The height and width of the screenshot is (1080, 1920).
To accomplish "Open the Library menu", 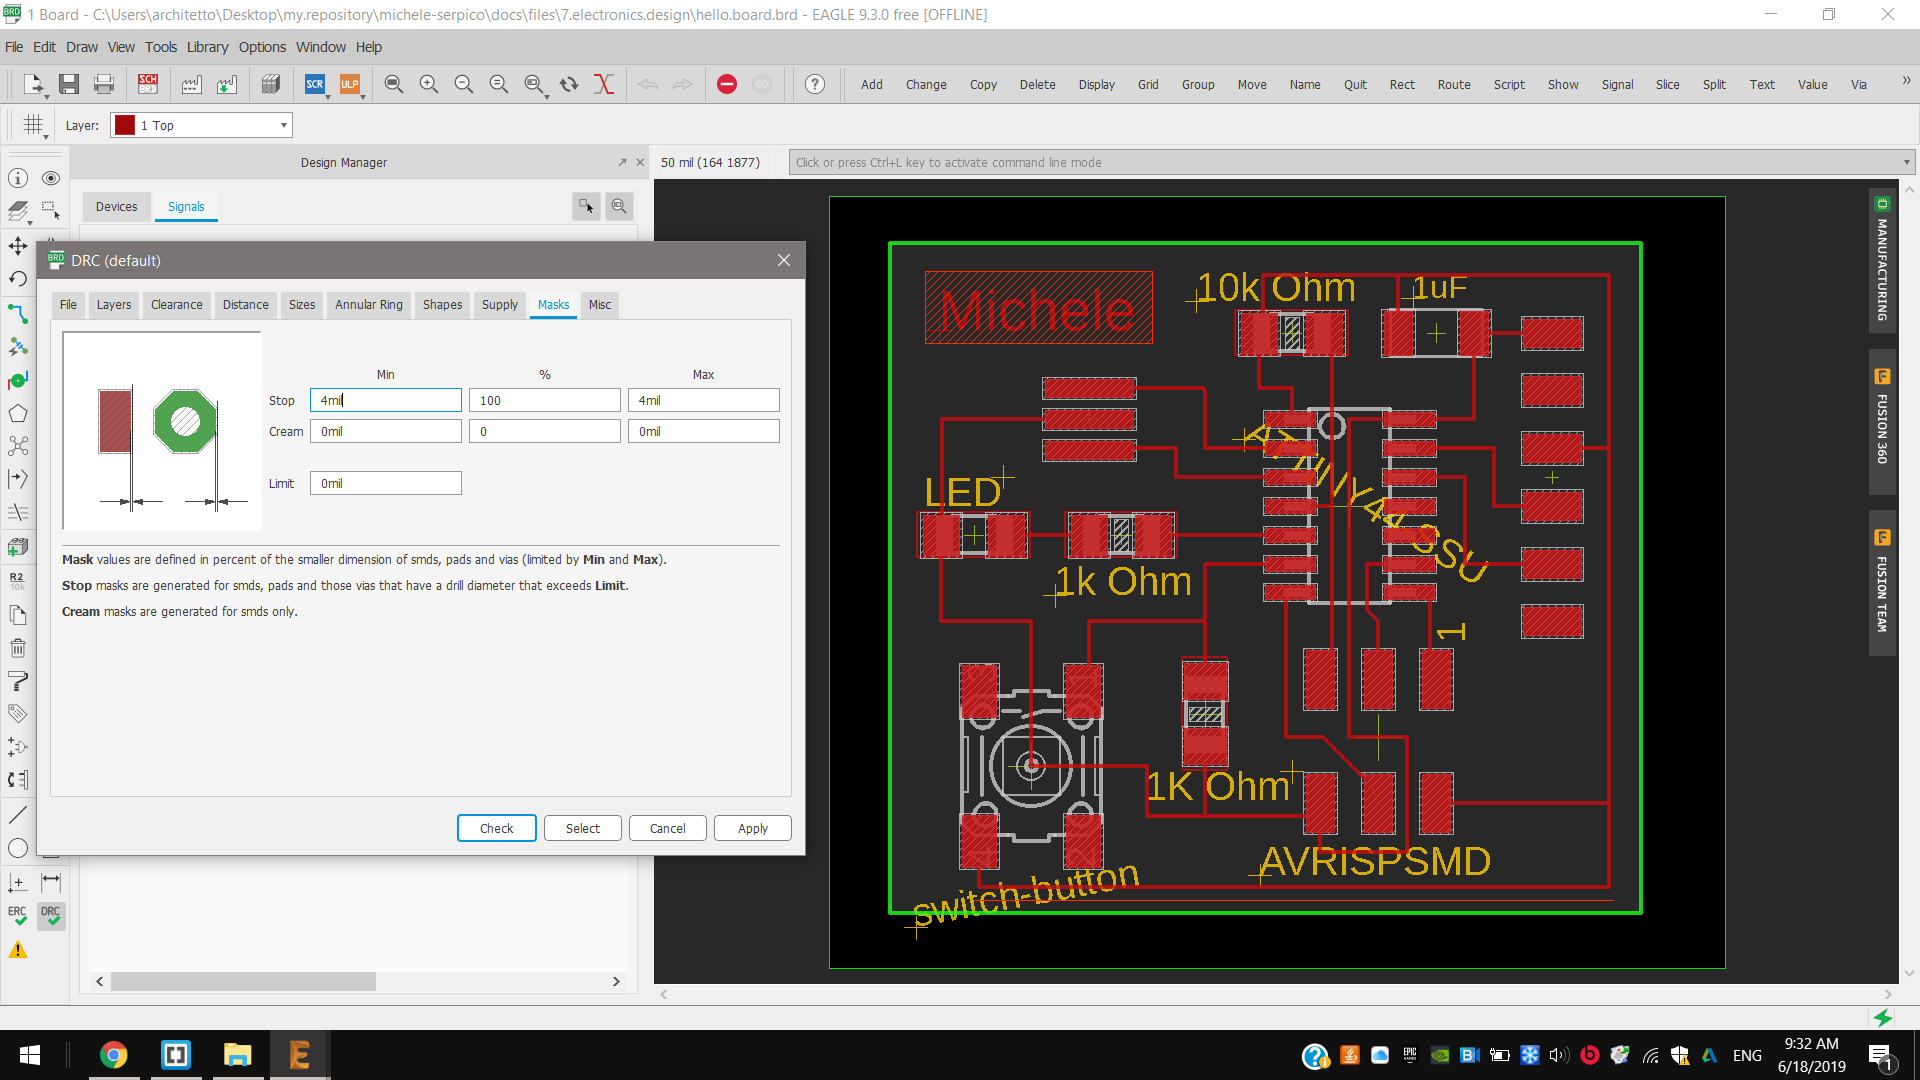I will [207, 47].
